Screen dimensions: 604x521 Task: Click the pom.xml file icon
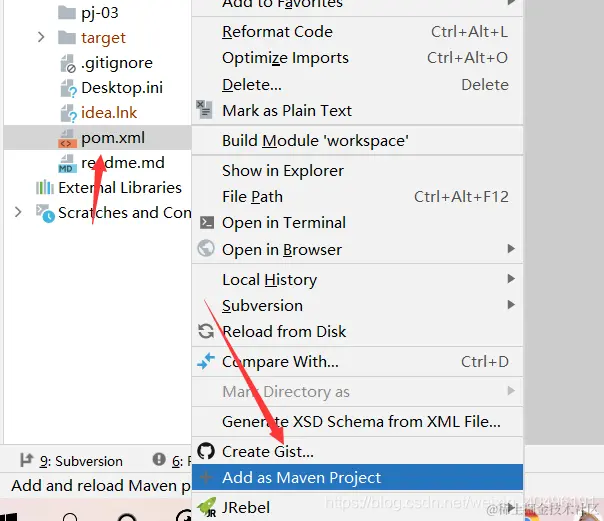pyautogui.click(x=67, y=139)
